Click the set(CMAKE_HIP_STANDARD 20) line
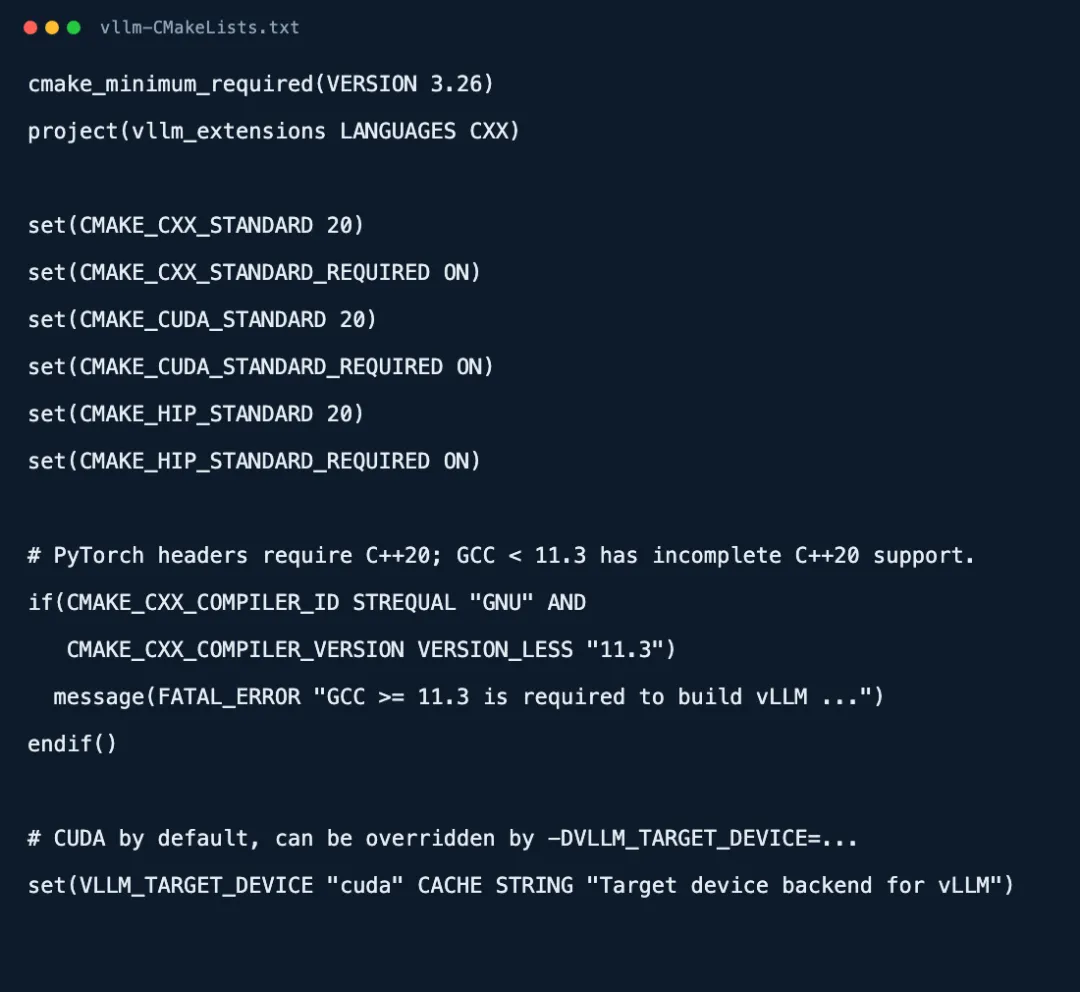The height and width of the screenshot is (992, 1080). click(x=196, y=414)
